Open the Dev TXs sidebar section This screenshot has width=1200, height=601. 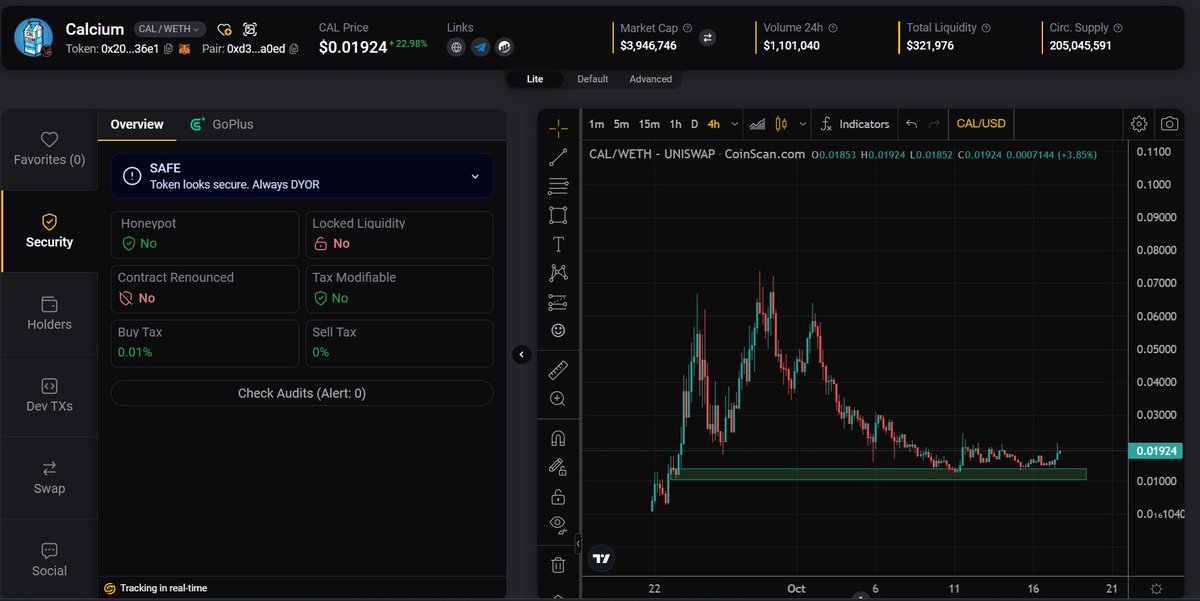point(49,395)
